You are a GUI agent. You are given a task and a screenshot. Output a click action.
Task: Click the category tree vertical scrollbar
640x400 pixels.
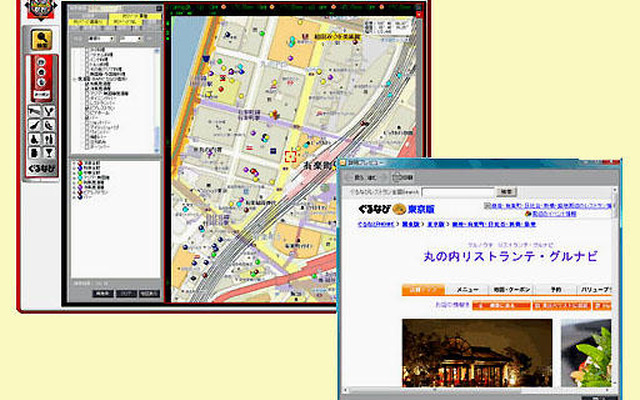tap(157, 100)
